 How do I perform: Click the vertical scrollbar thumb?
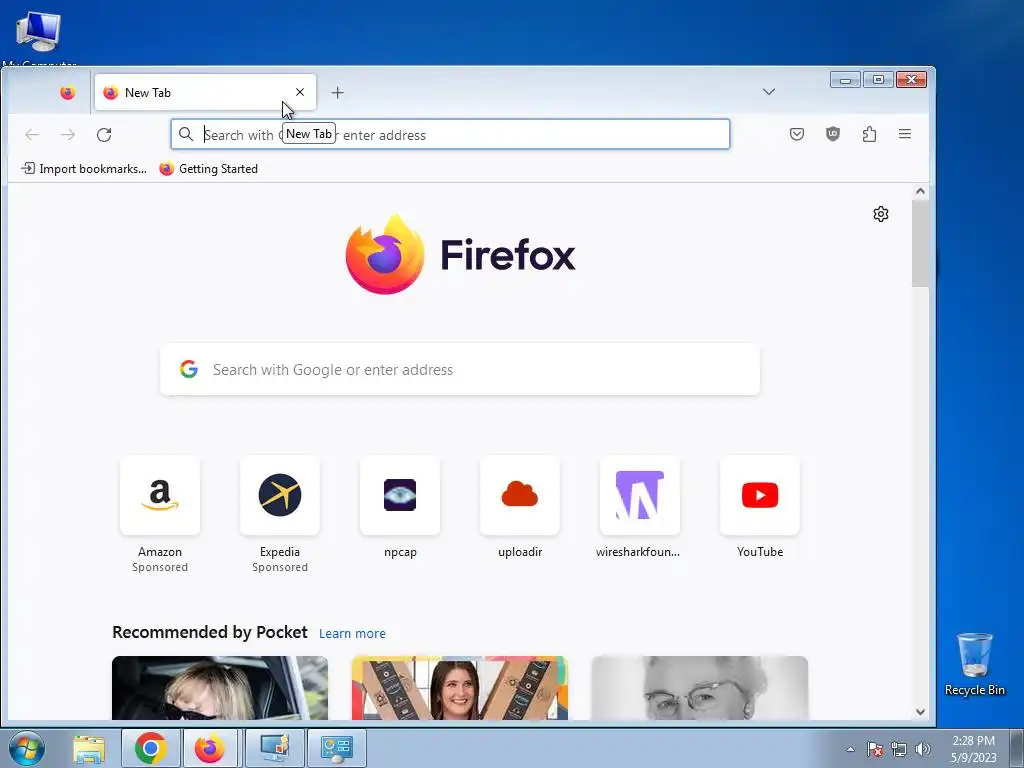(x=920, y=243)
